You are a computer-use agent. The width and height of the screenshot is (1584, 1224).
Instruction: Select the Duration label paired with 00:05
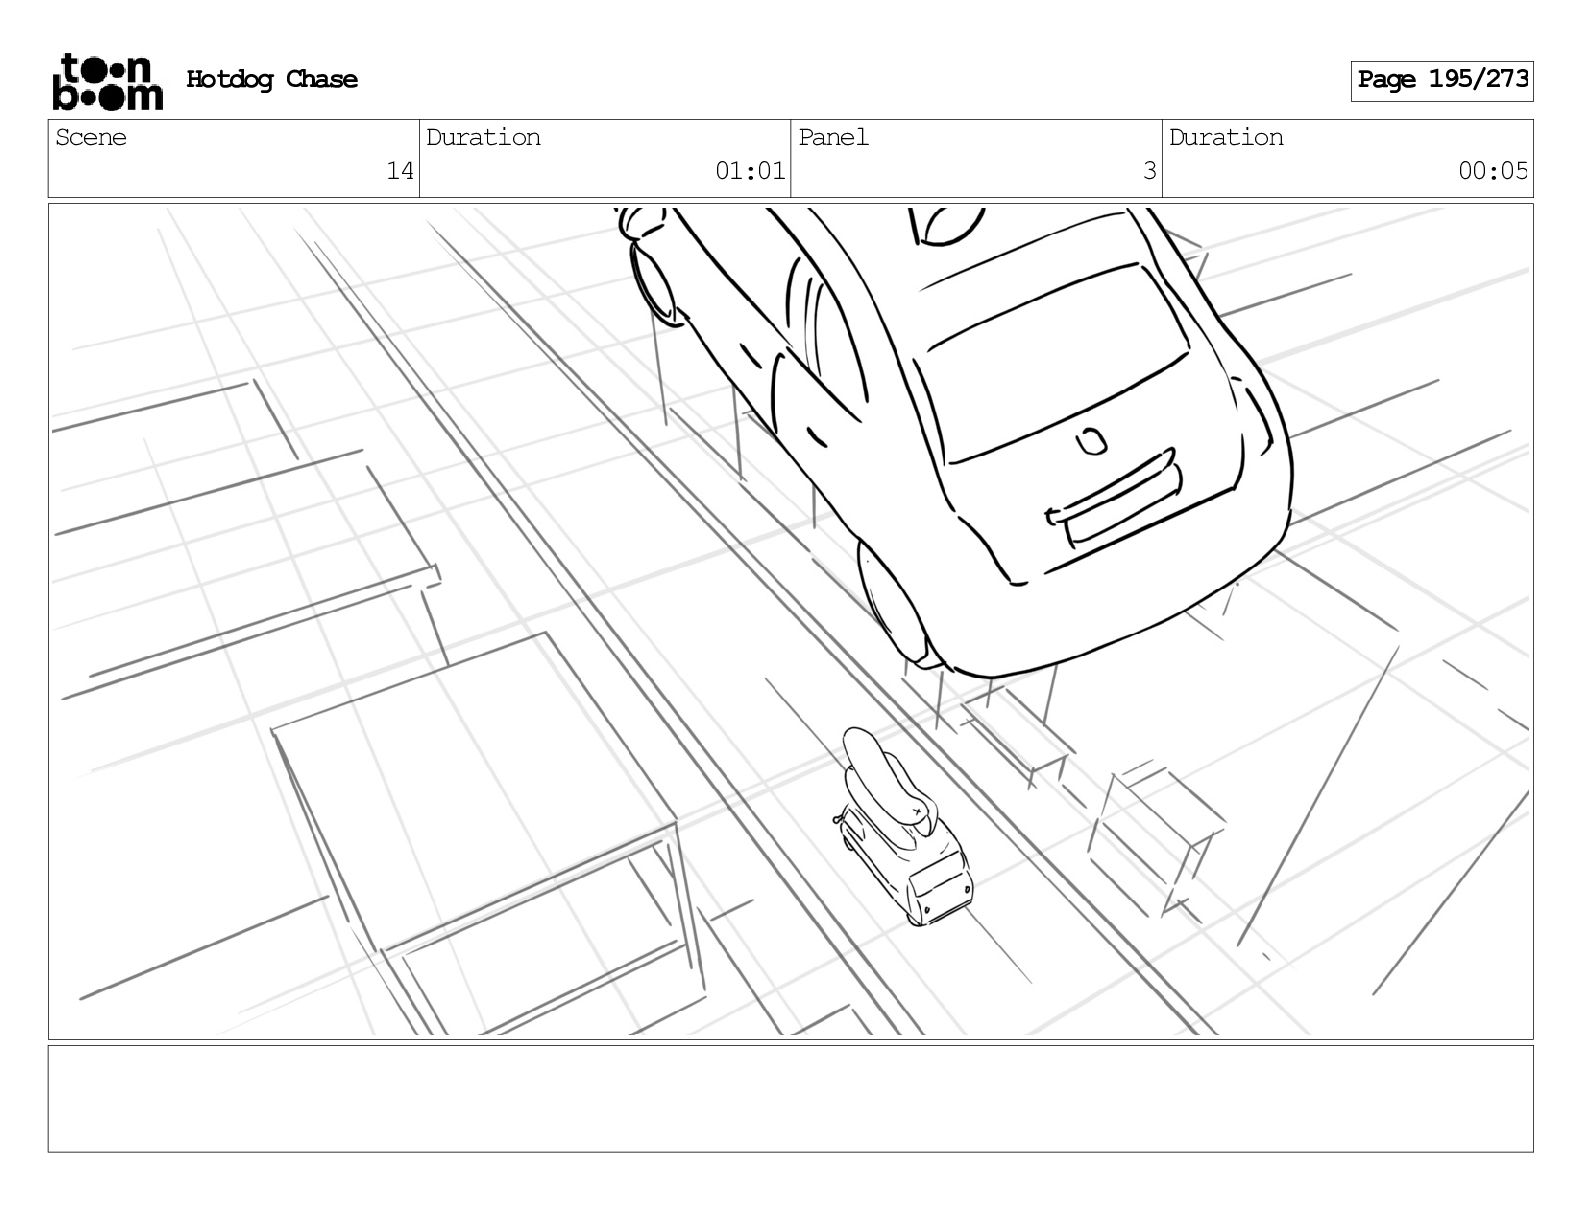1227,138
